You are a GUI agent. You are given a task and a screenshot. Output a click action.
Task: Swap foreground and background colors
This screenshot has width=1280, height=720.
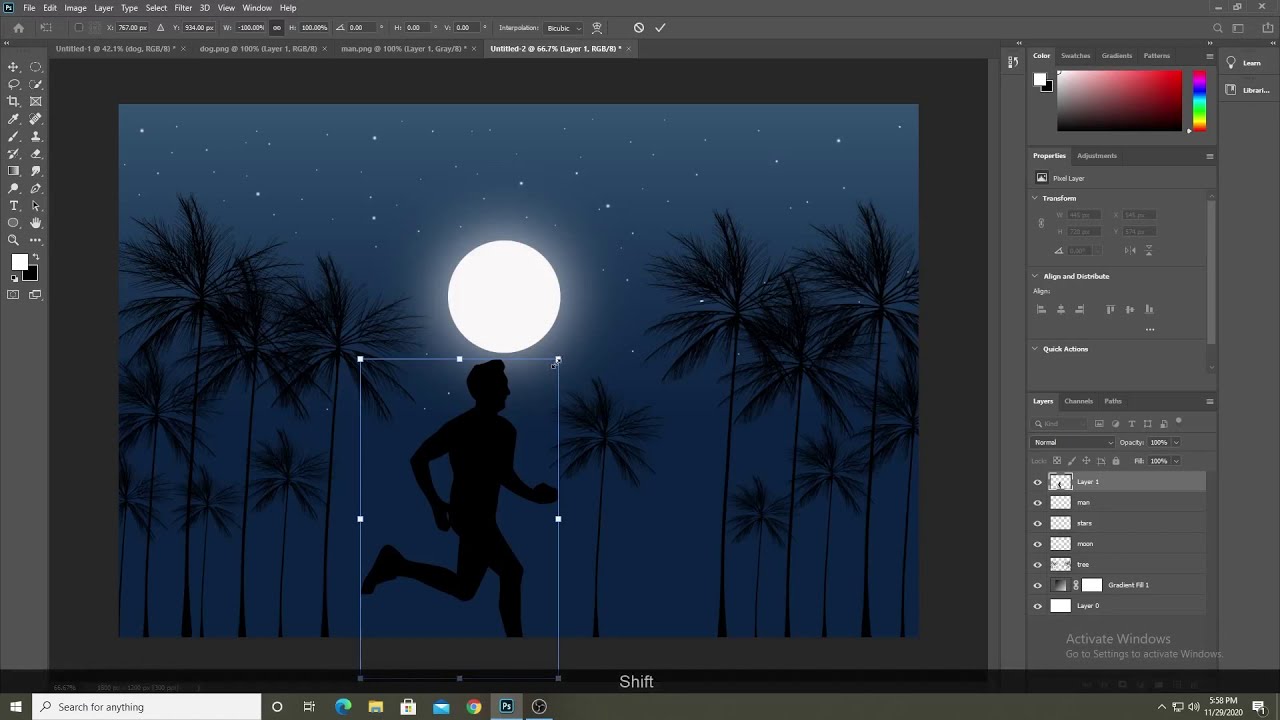(35, 258)
